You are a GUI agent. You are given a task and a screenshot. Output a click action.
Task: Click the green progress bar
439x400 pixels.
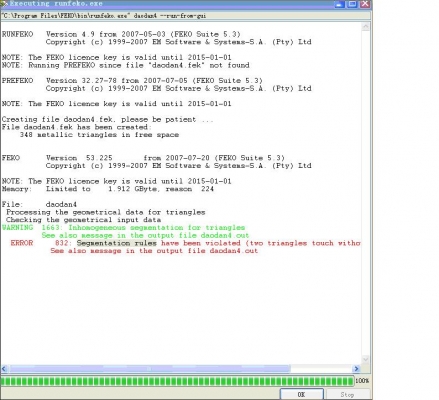[177, 381]
